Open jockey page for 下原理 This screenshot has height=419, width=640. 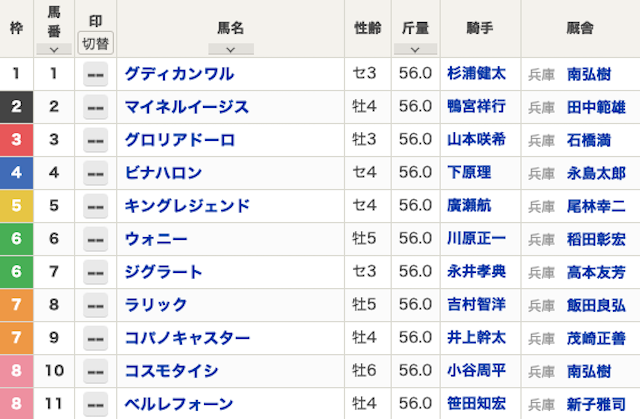(x=469, y=173)
